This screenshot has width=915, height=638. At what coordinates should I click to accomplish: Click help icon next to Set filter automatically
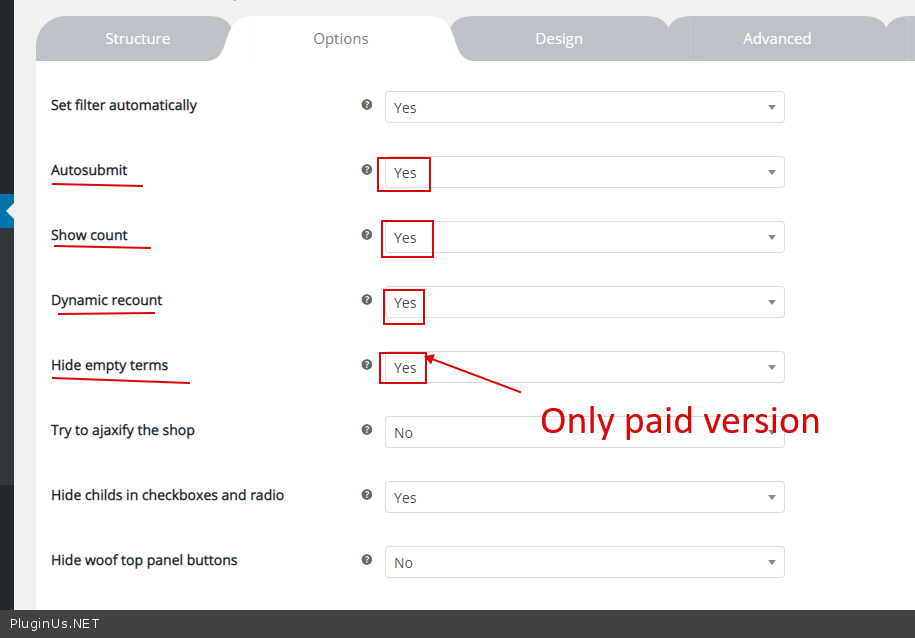(x=367, y=105)
